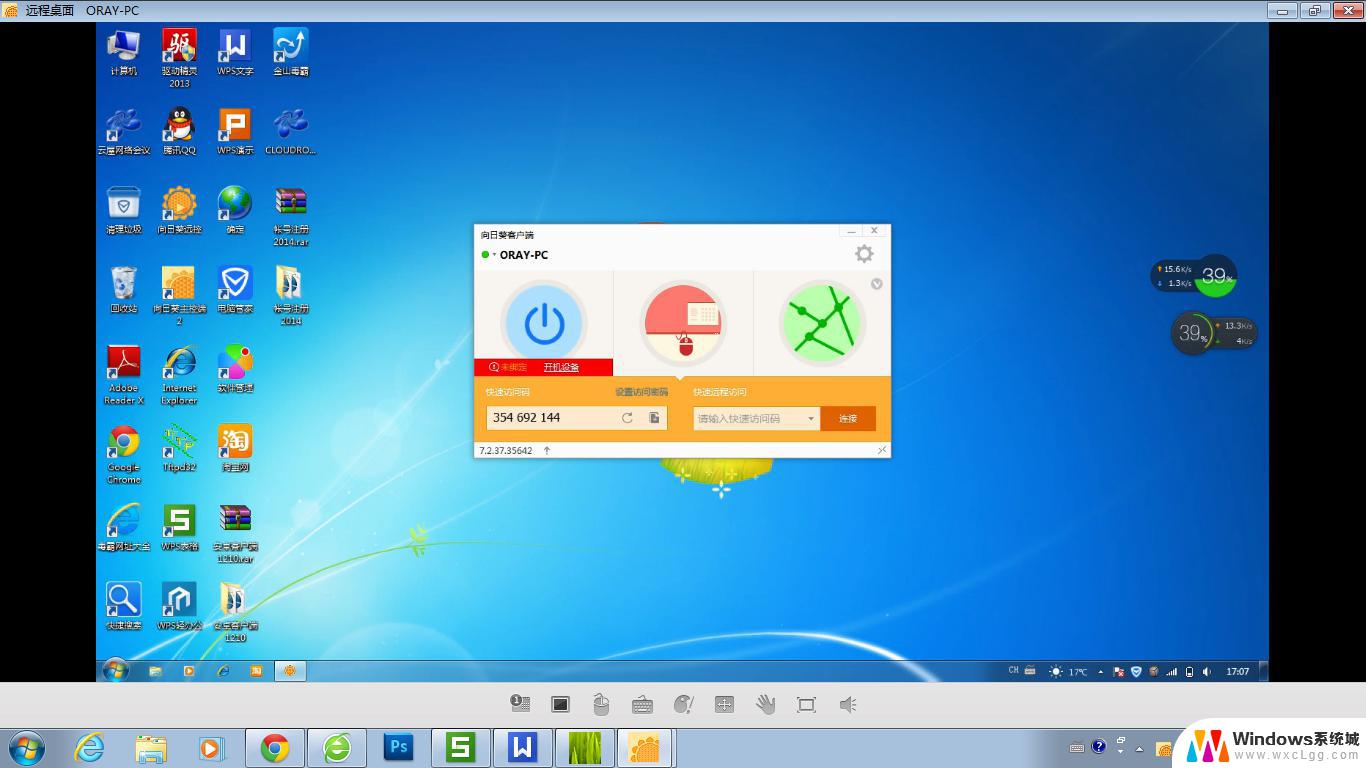1366x768 pixels.
Task: Click version number 7.2.37.35642
Action: [506, 451]
